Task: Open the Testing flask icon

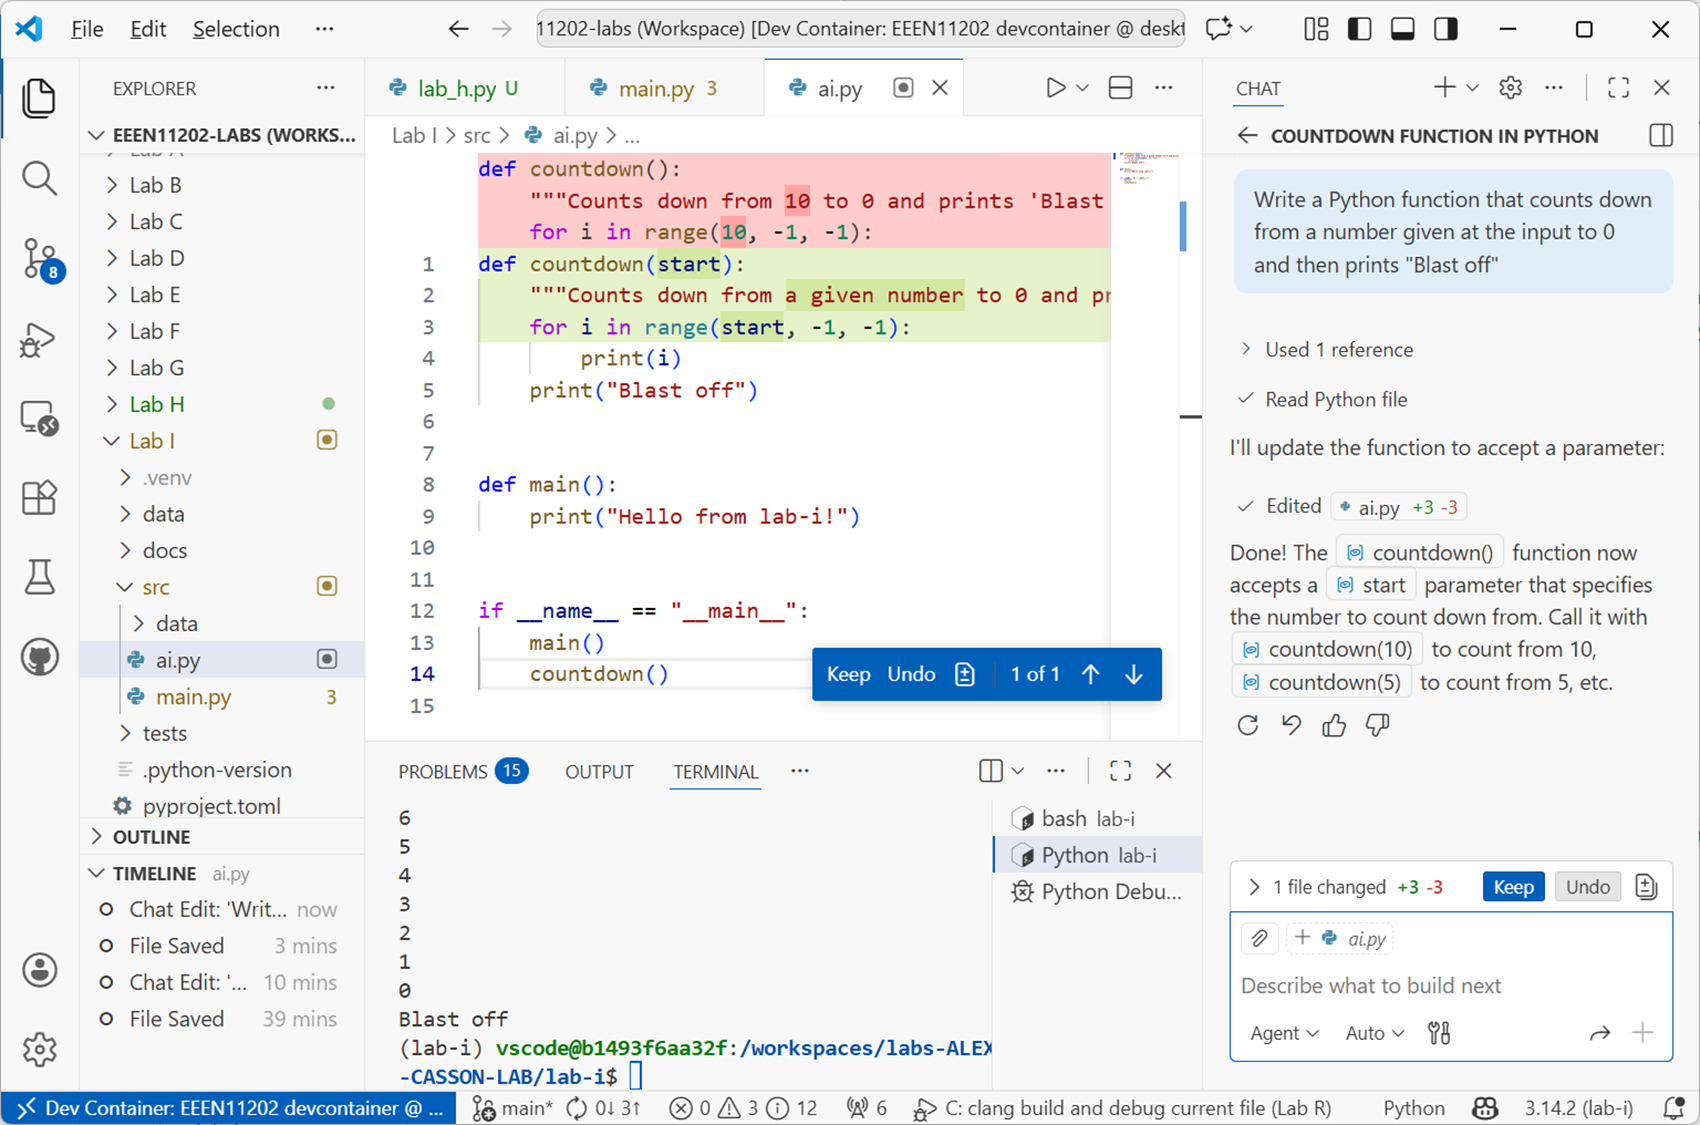Action: (39, 577)
